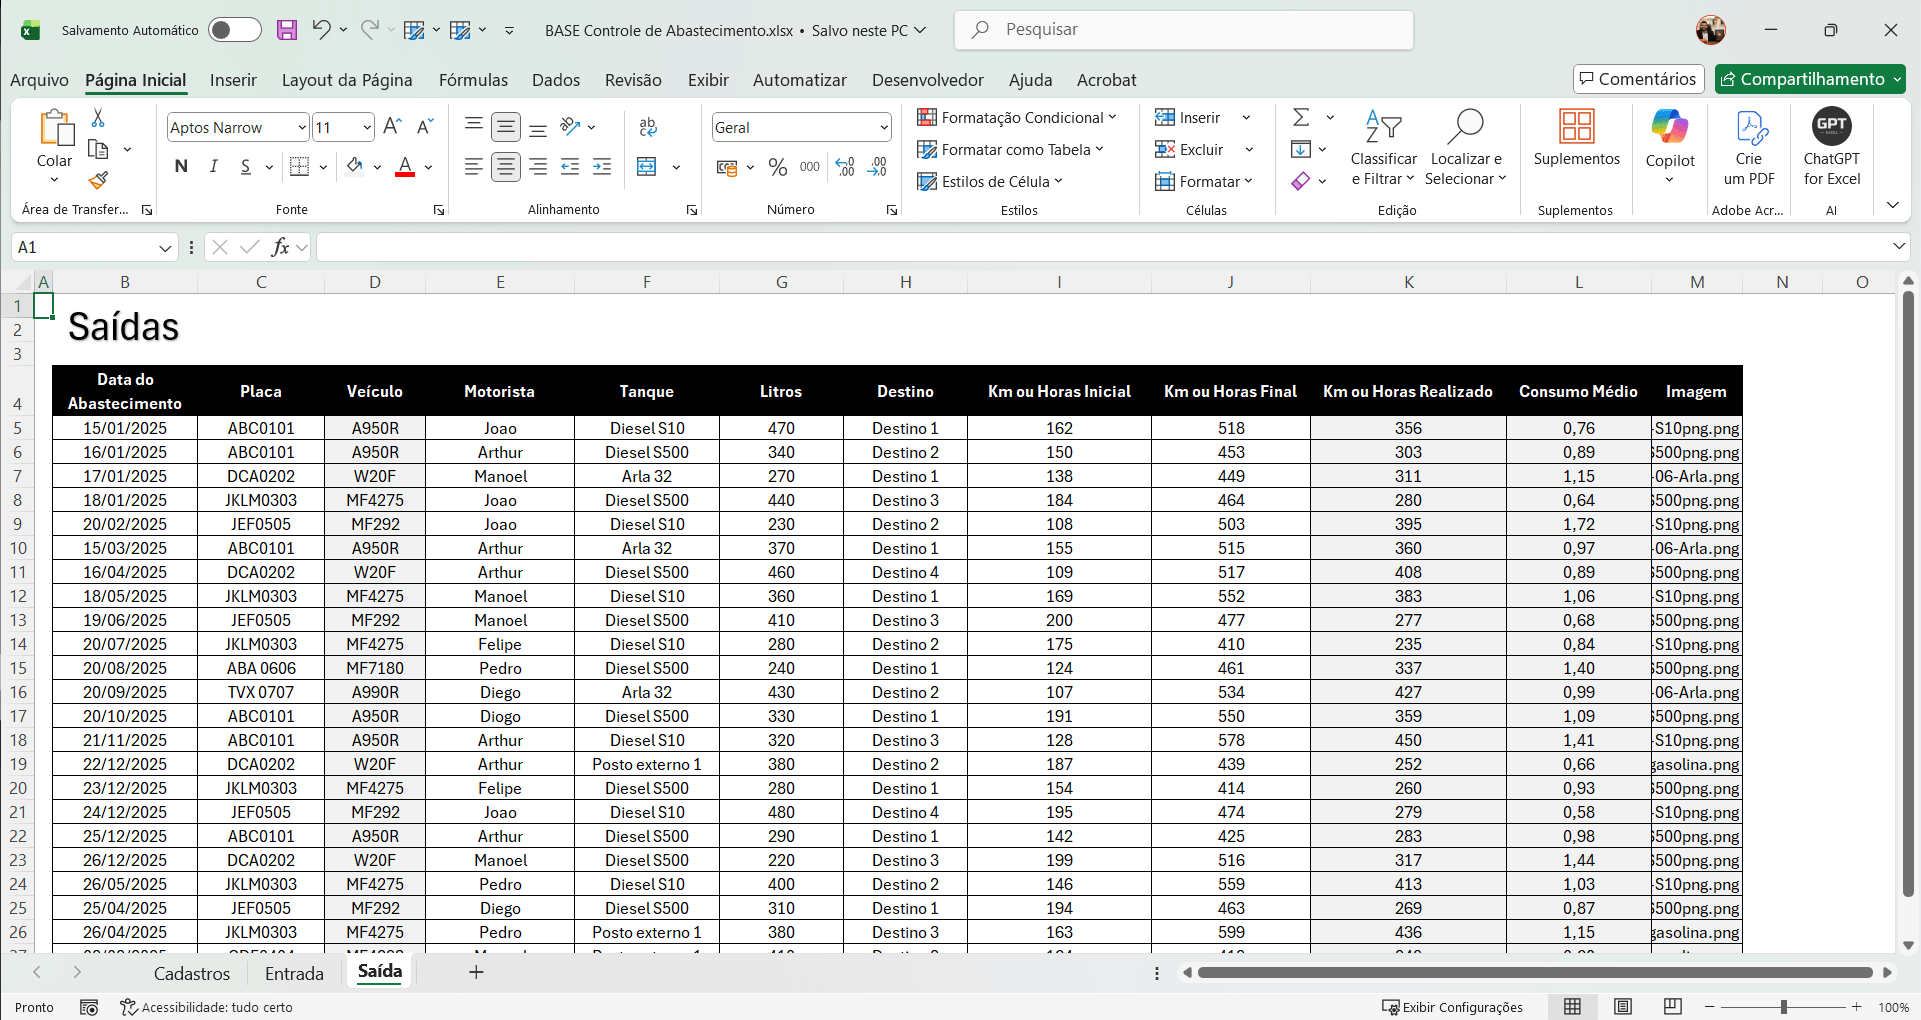The height and width of the screenshot is (1020, 1921).
Task: Toggle strikethrough on selected cells
Action: click(245, 167)
